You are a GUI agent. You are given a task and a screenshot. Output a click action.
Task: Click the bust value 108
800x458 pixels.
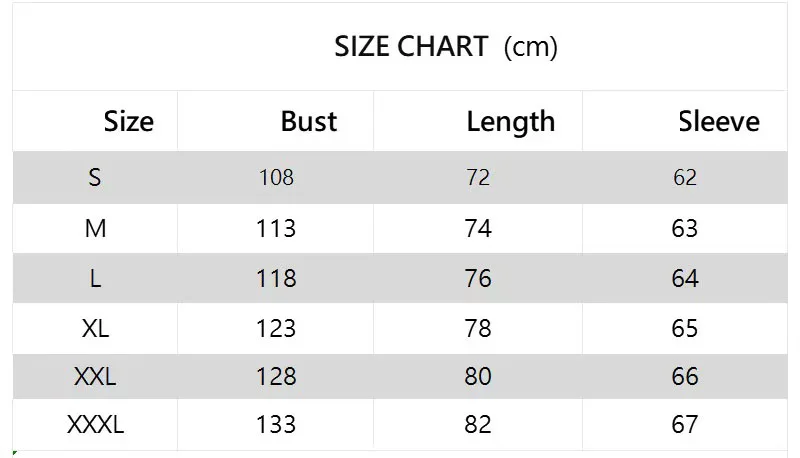(276, 177)
